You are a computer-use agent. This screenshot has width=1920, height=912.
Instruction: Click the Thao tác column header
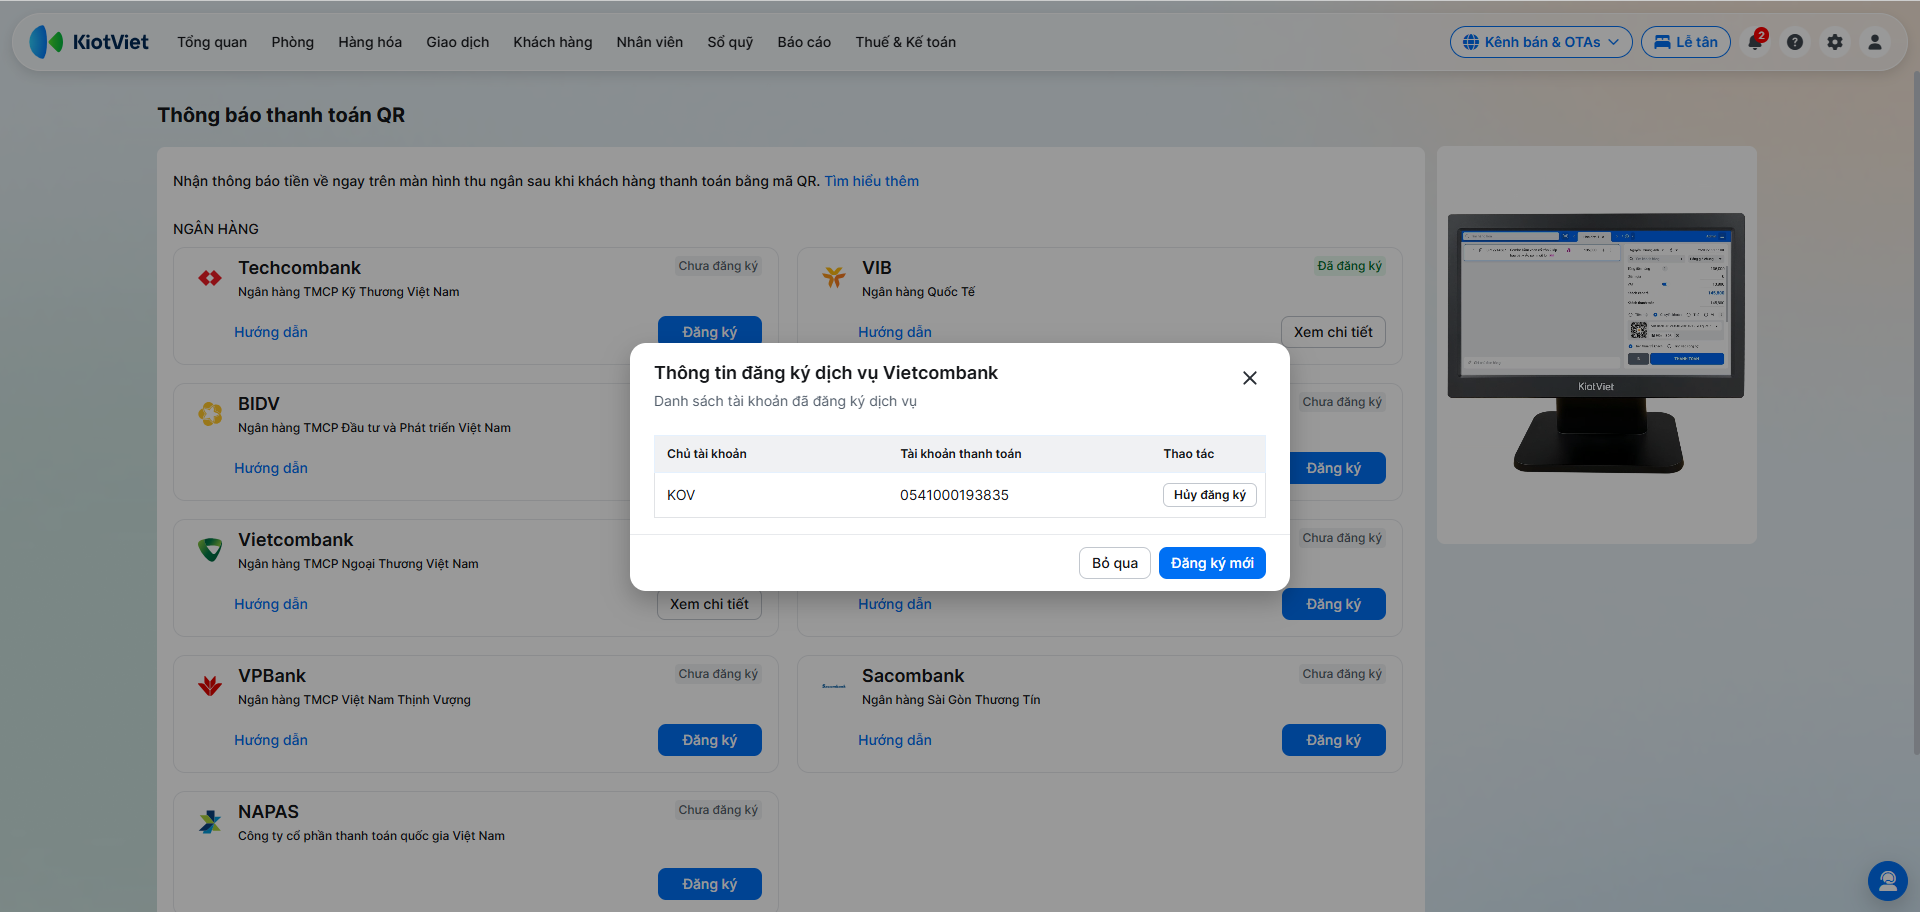[1189, 454]
